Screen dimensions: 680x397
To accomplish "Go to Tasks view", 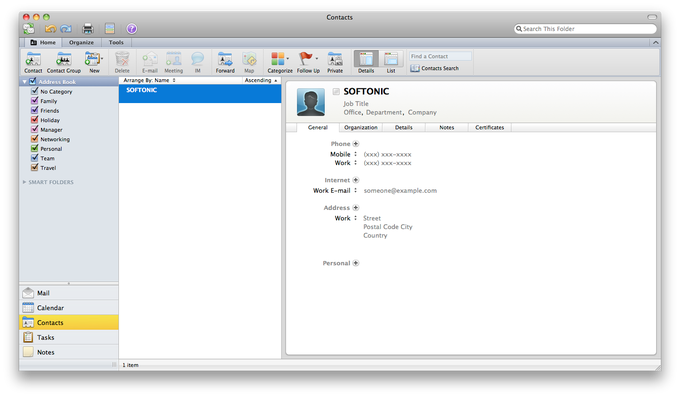I will (x=69, y=337).
